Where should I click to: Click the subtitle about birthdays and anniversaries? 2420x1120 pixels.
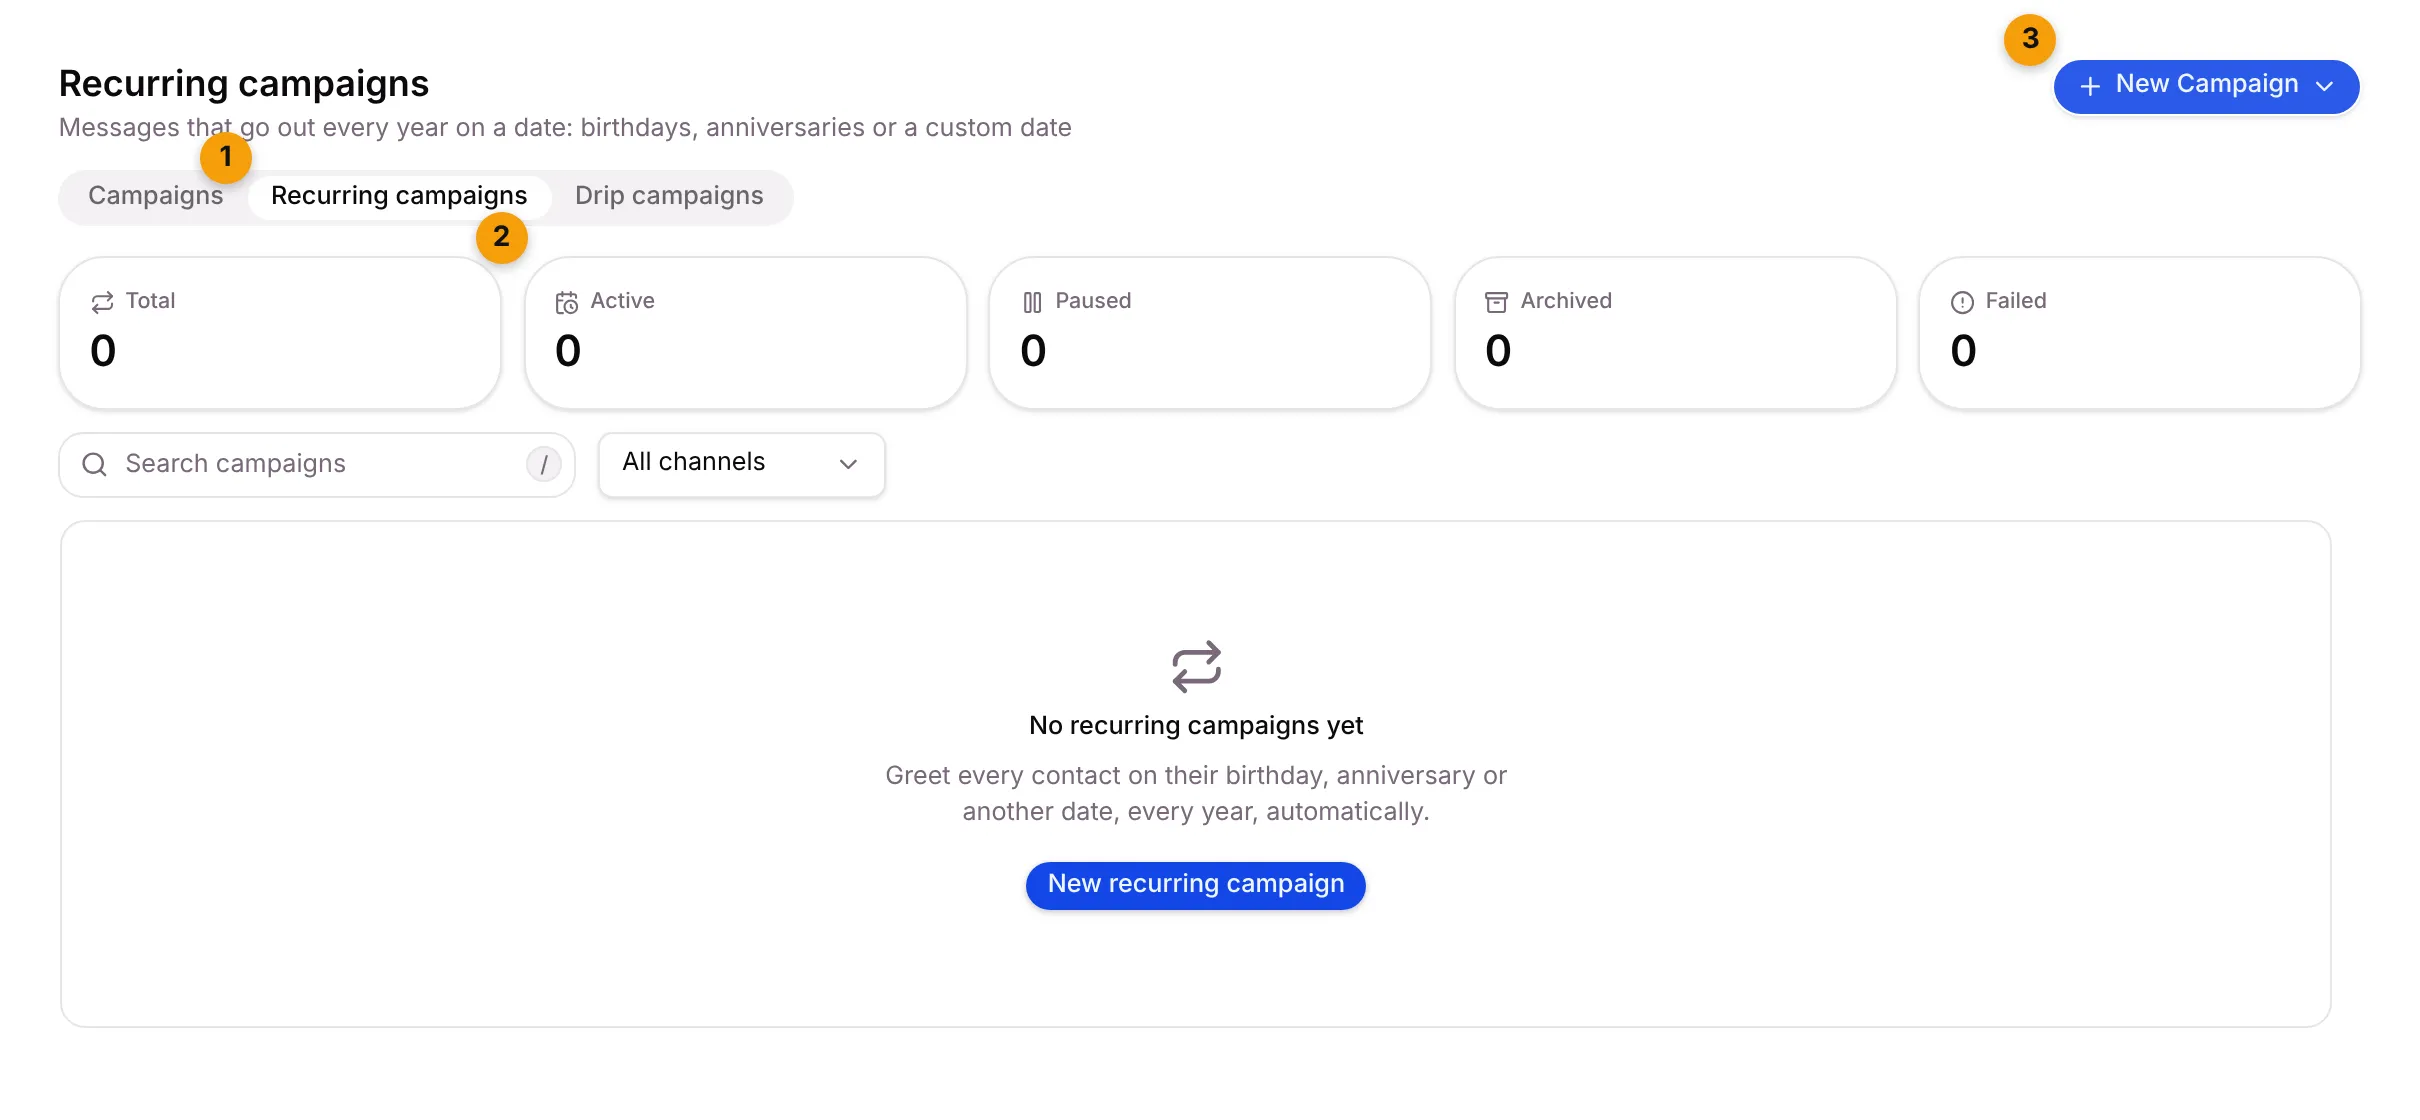pyautogui.click(x=565, y=128)
